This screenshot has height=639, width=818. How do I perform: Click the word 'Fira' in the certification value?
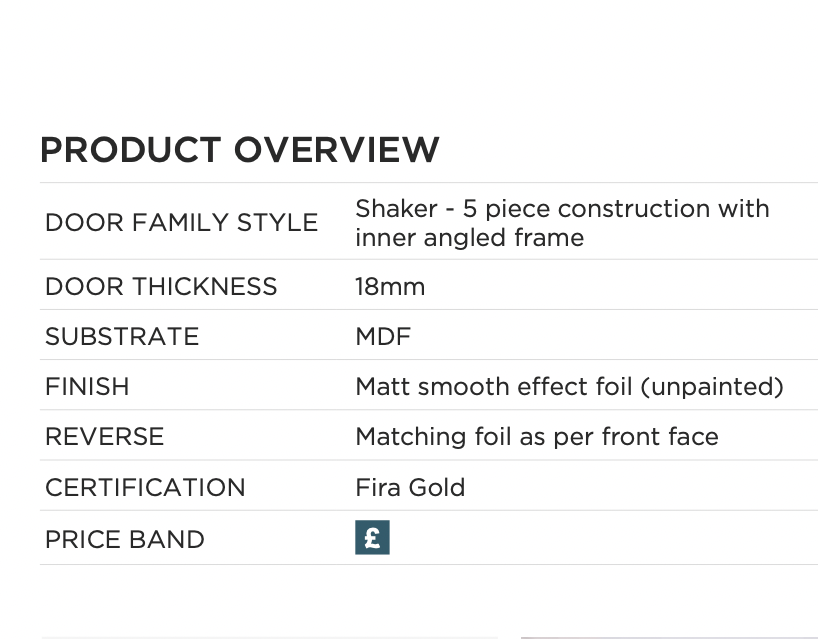click(x=376, y=488)
